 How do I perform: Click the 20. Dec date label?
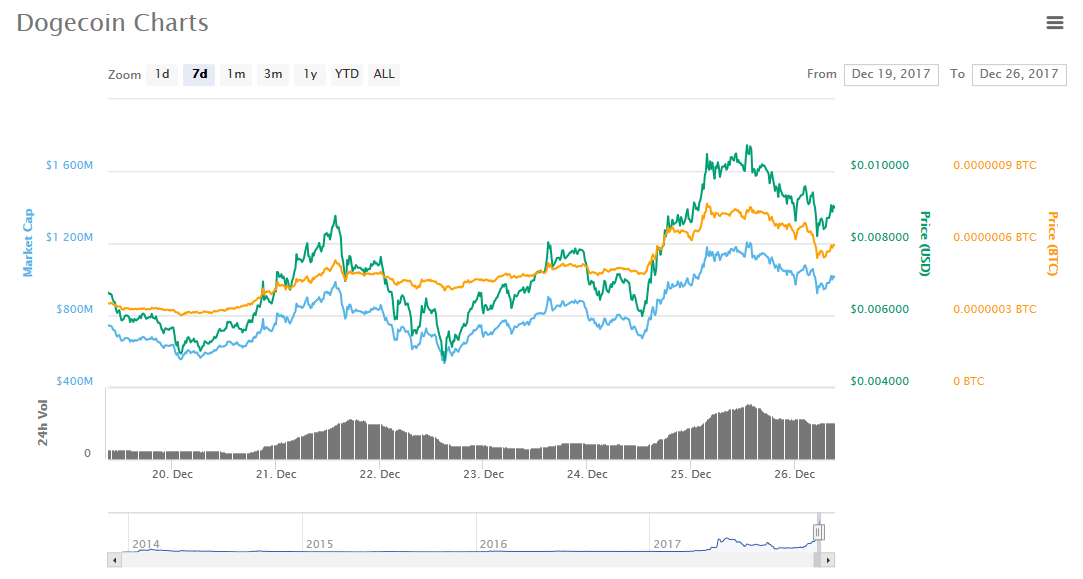(x=173, y=474)
